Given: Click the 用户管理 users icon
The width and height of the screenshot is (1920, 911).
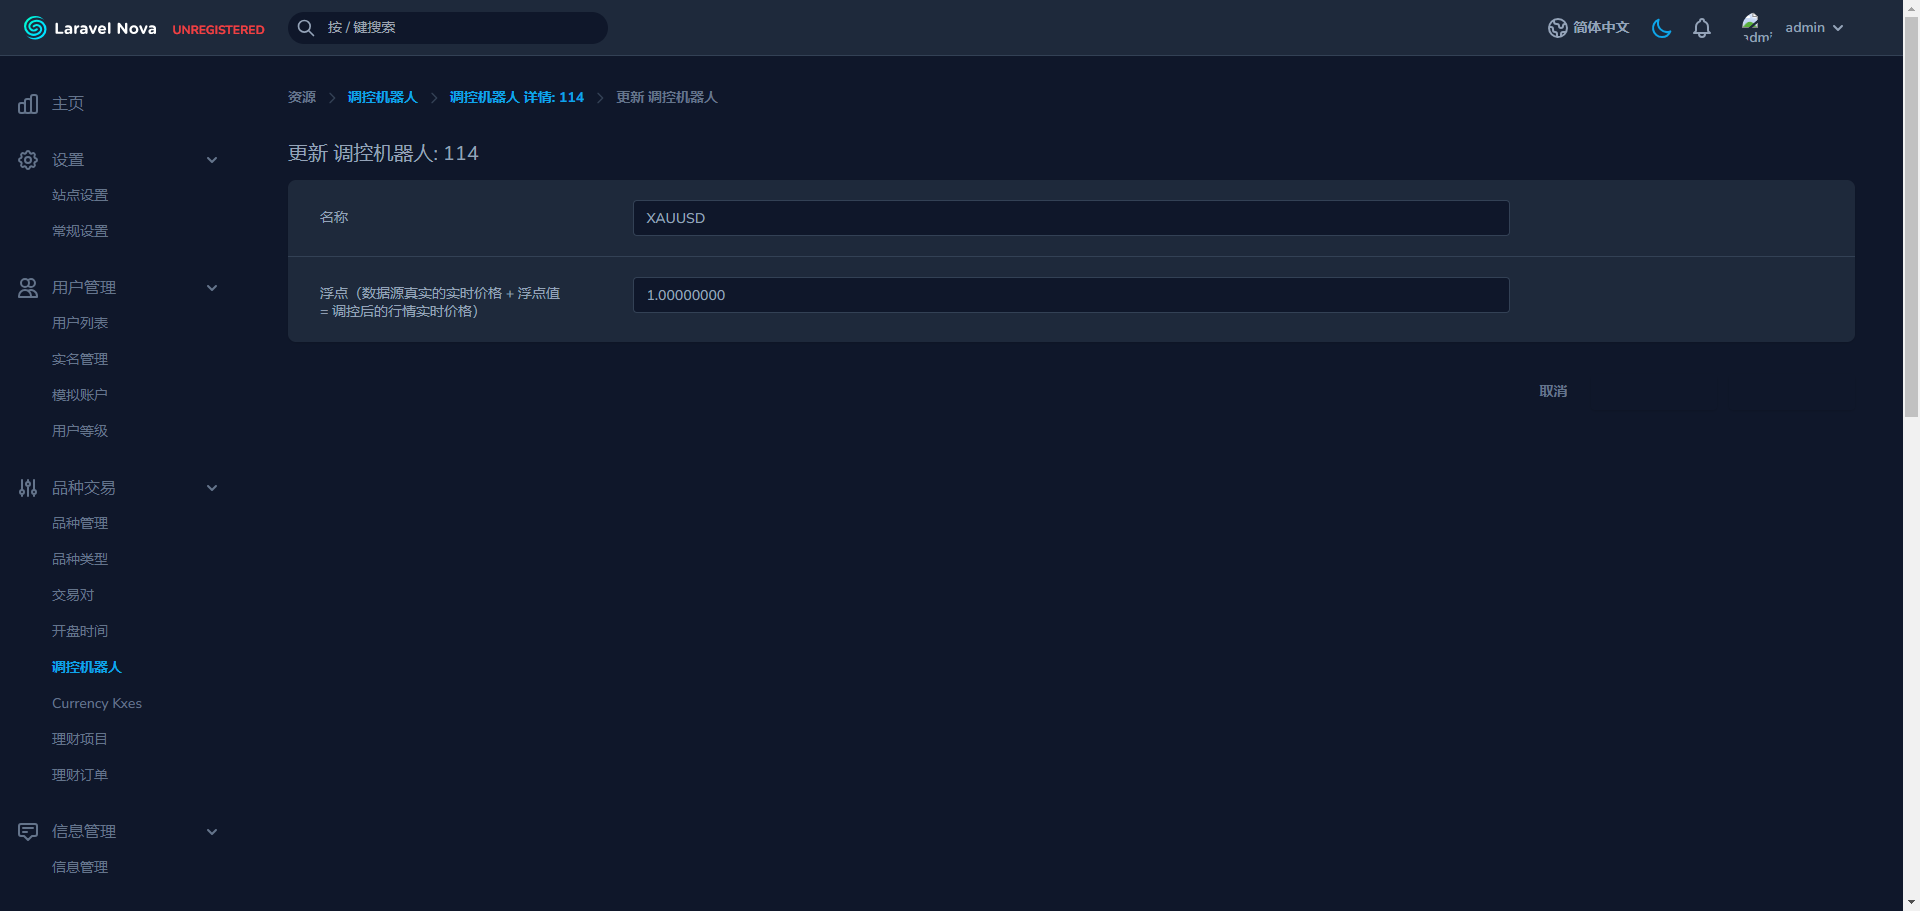Looking at the screenshot, I should tap(28, 288).
